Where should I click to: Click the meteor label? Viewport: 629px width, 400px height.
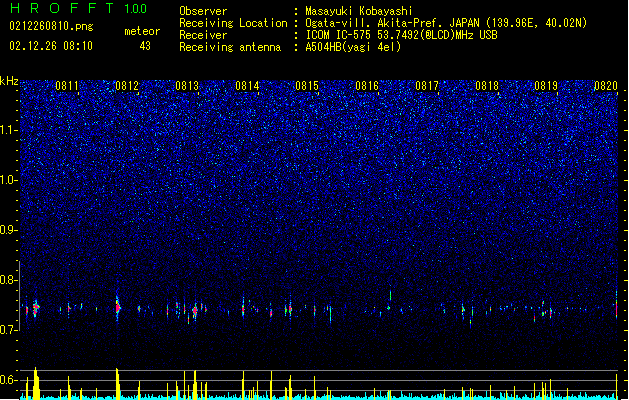tap(142, 31)
